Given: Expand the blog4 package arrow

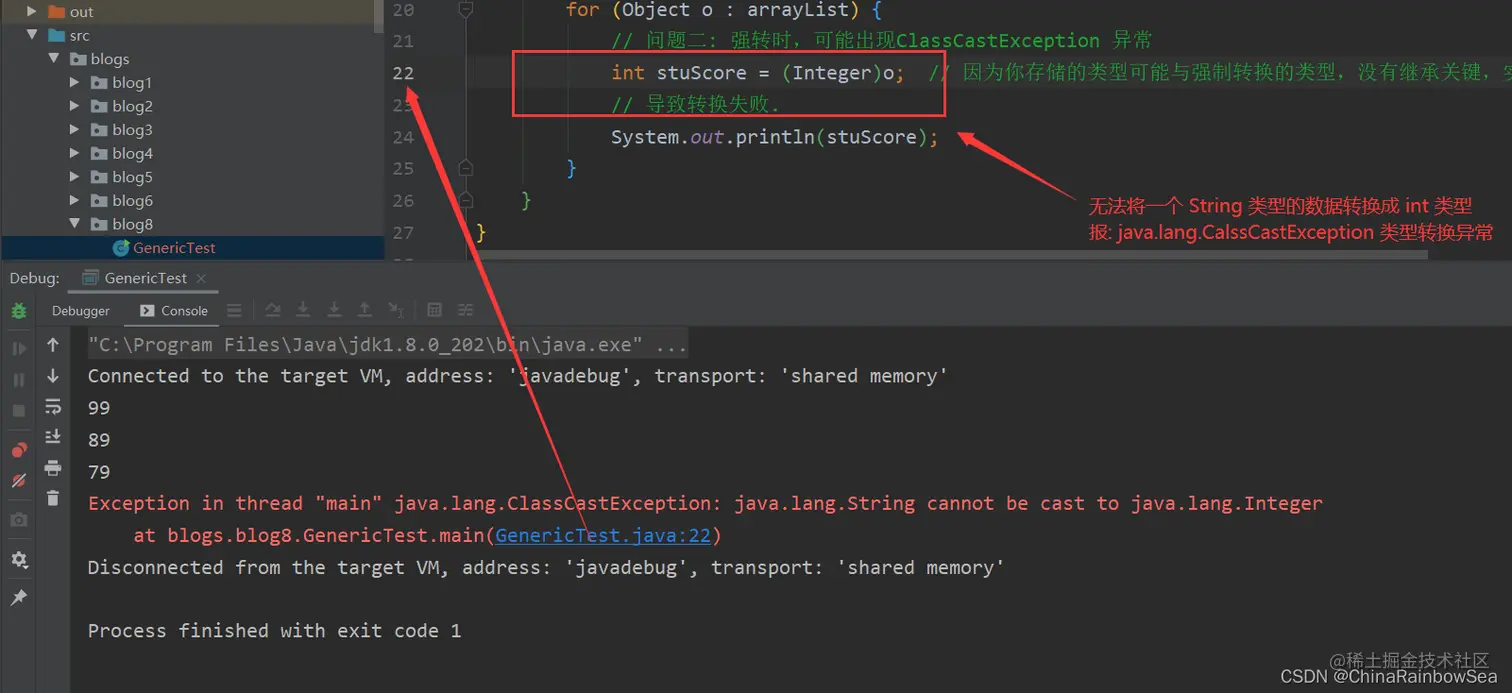Looking at the screenshot, I should point(75,153).
